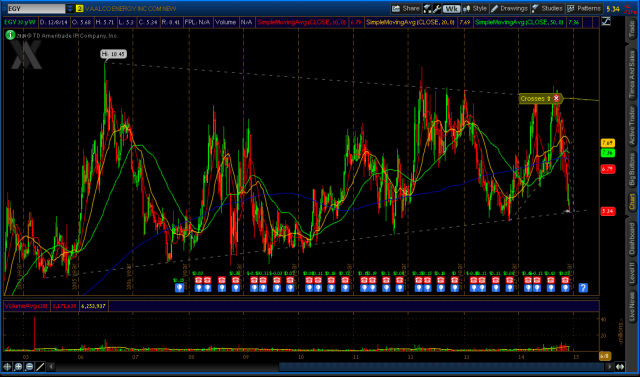Click the yellow SimpleMovingAvg CLOSE 20 label
The width and height of the screenshot is (640, 377).
pyautogui.click(x=411, y=22)
